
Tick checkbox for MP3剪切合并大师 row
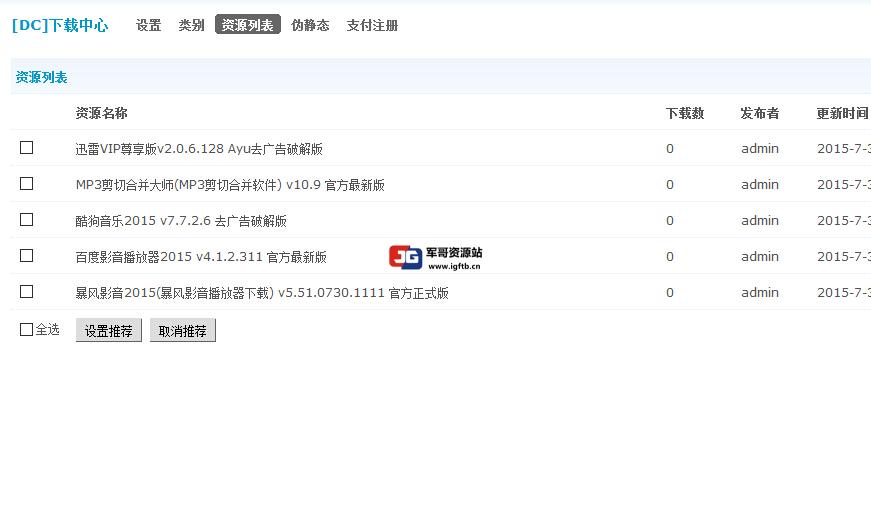(26, 184)
